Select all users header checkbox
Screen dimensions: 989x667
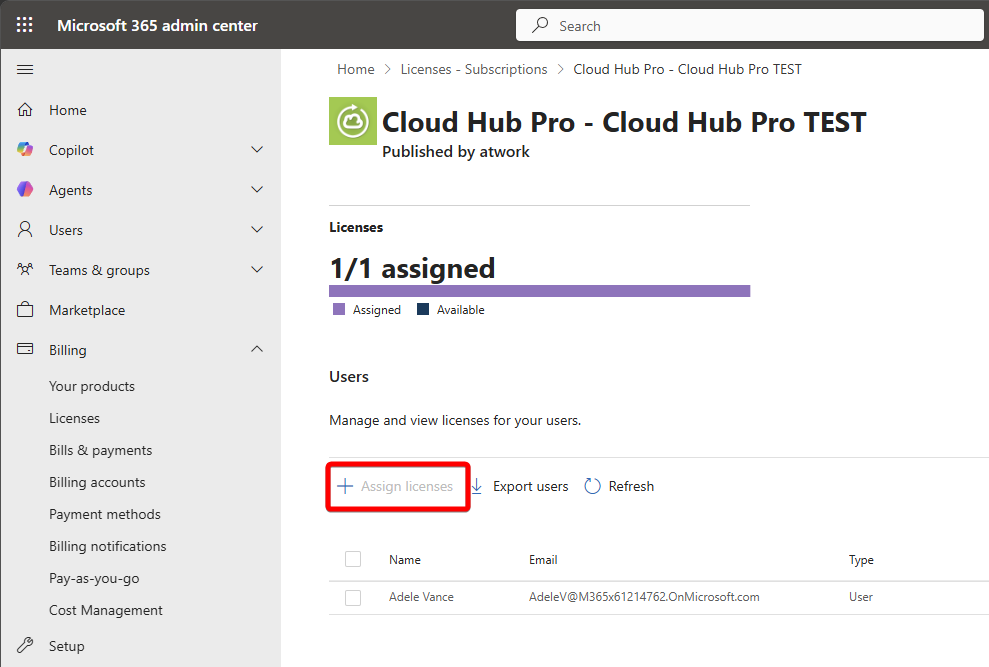pos(353,559)
